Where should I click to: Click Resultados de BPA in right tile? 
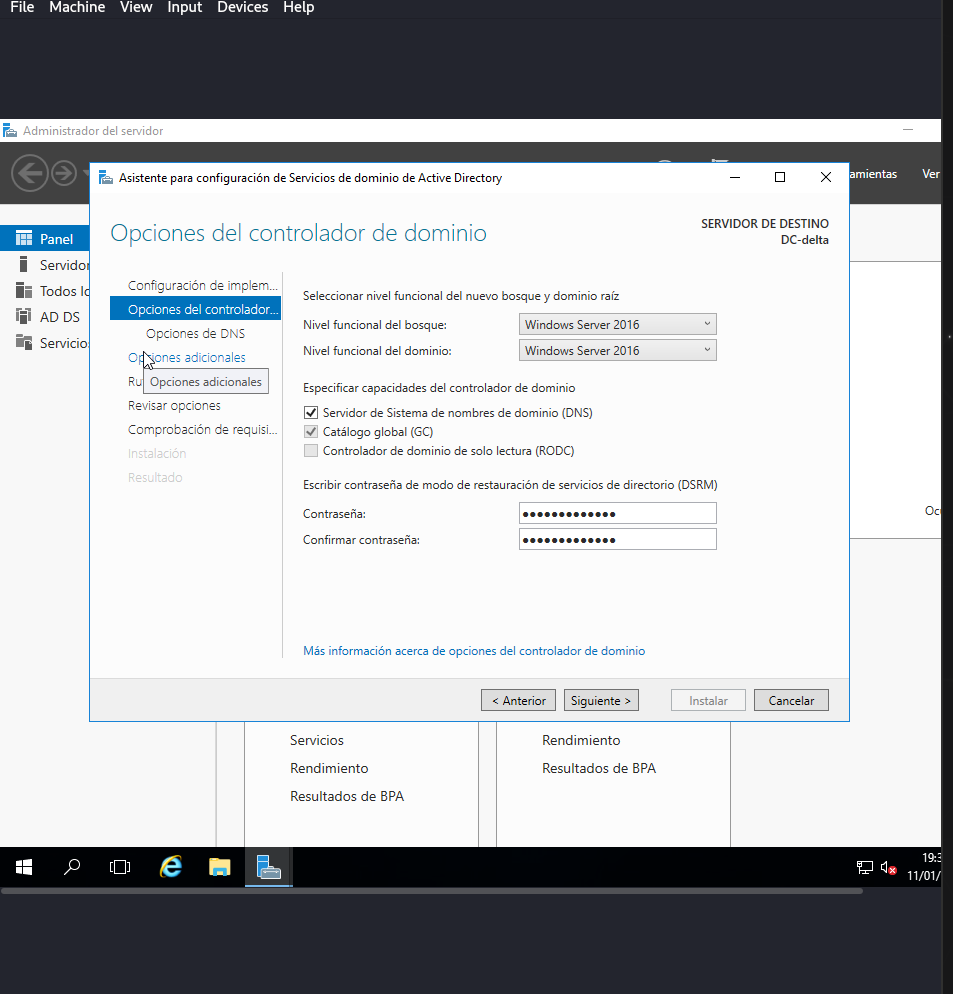(599, 768)
